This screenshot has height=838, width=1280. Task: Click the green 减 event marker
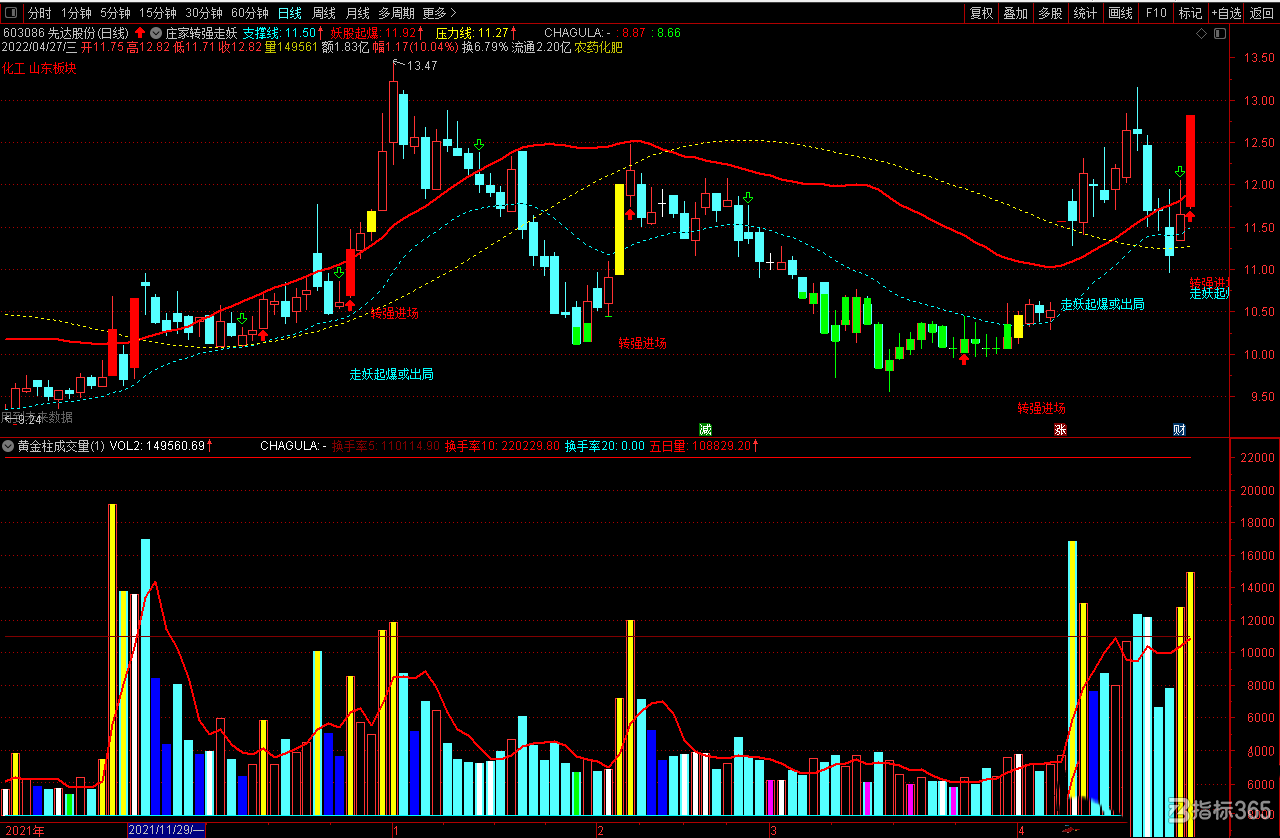tap(706, 430)
